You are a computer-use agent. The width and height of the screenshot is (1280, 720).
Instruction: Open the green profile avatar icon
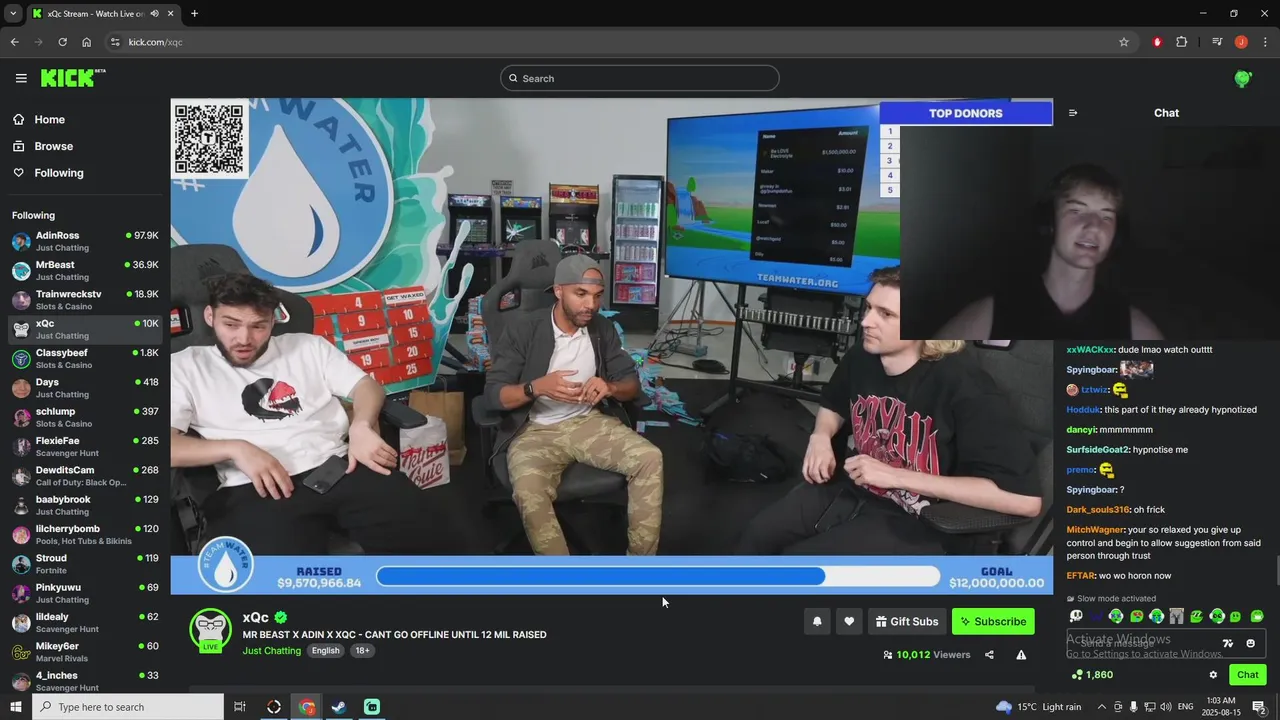[x=1243, y=78]
